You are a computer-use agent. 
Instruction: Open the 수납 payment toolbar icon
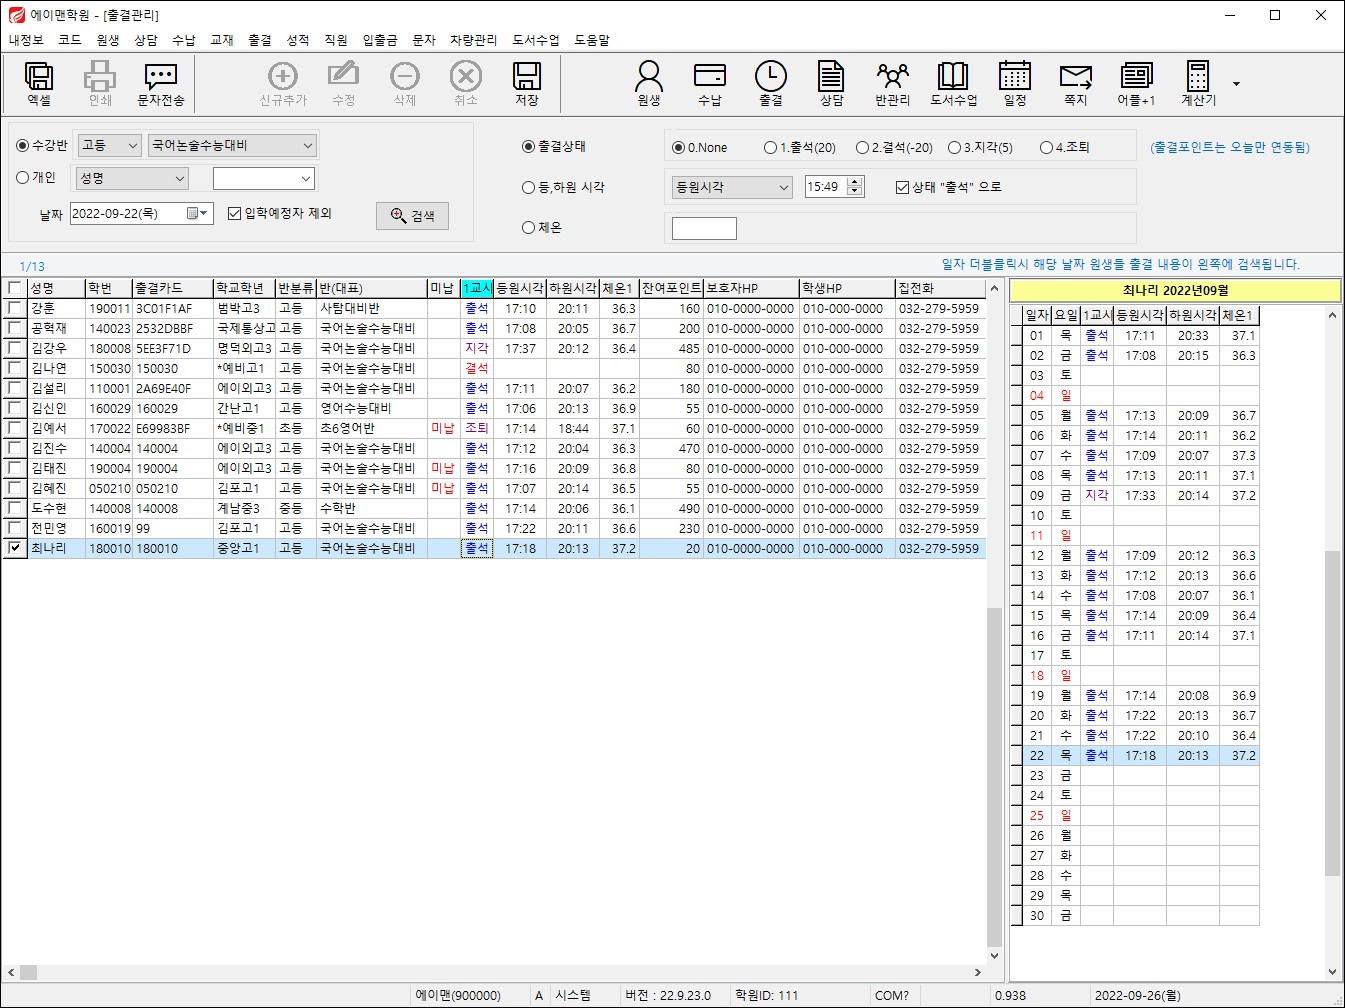click(x=710, y=83)
